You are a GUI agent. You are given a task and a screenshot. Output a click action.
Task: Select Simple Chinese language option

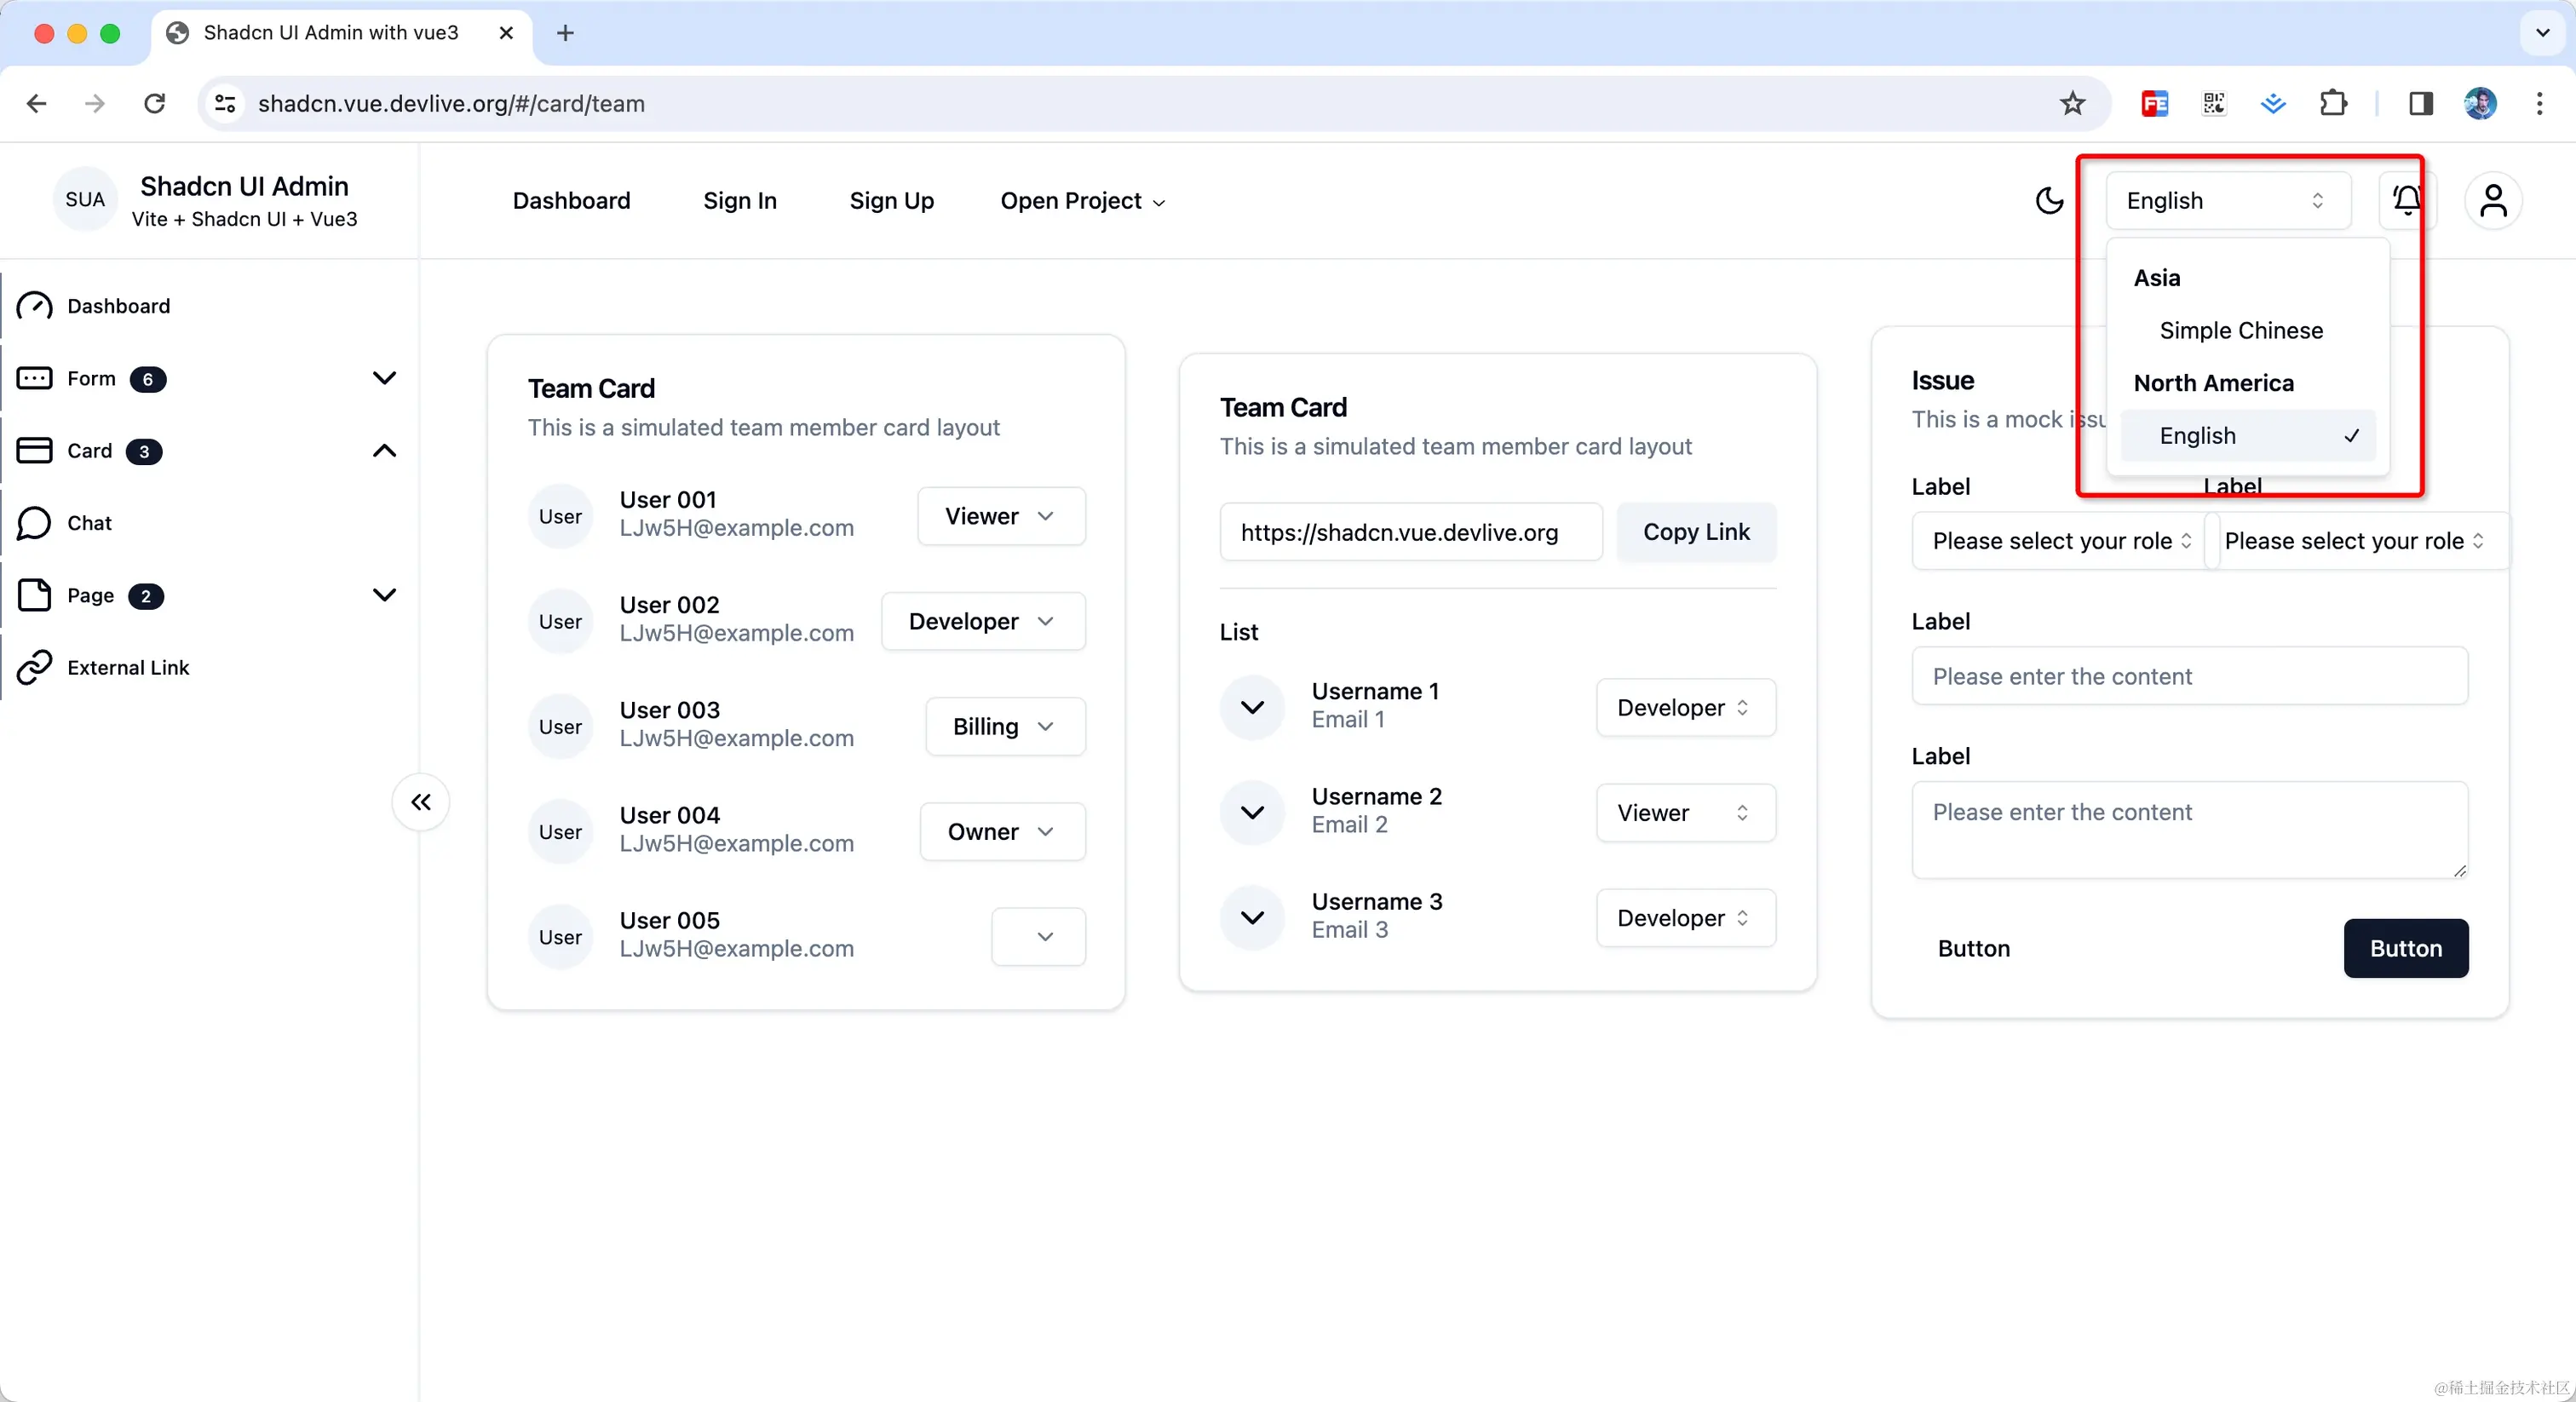click(2240, 331)
